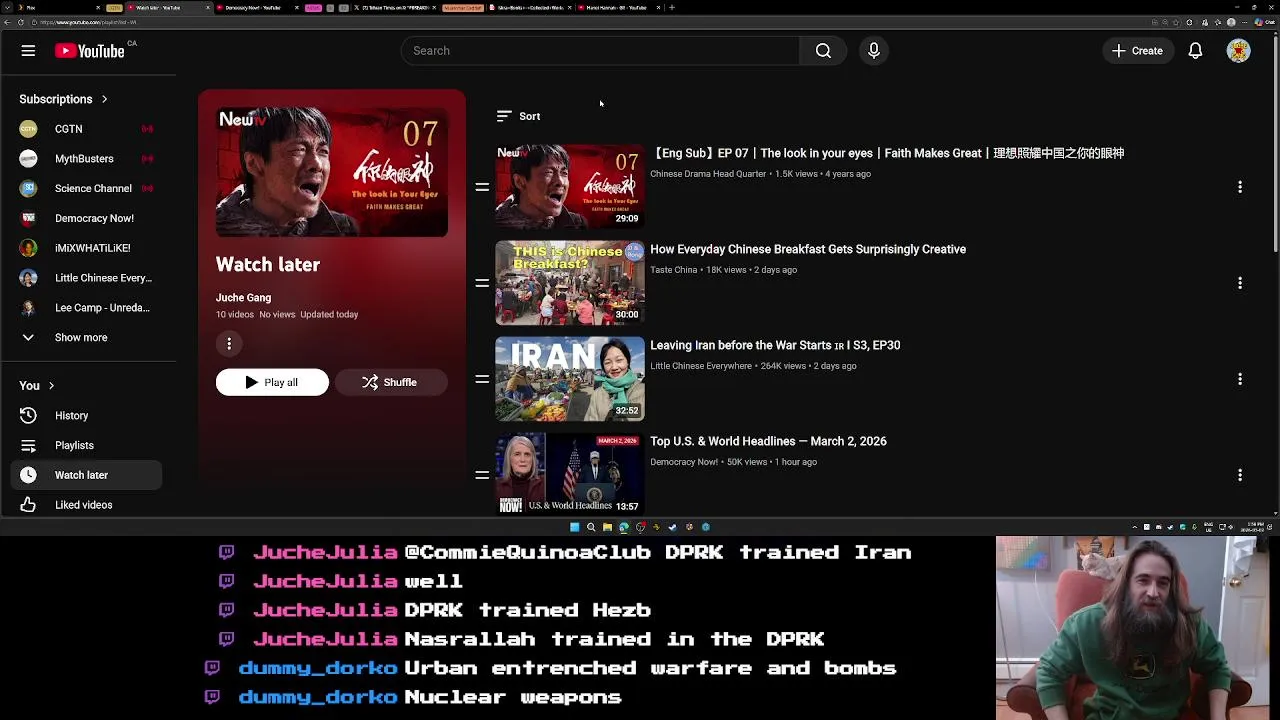Open the taskbar clock and date
1280x720 pixels.
pos(1254,527)
